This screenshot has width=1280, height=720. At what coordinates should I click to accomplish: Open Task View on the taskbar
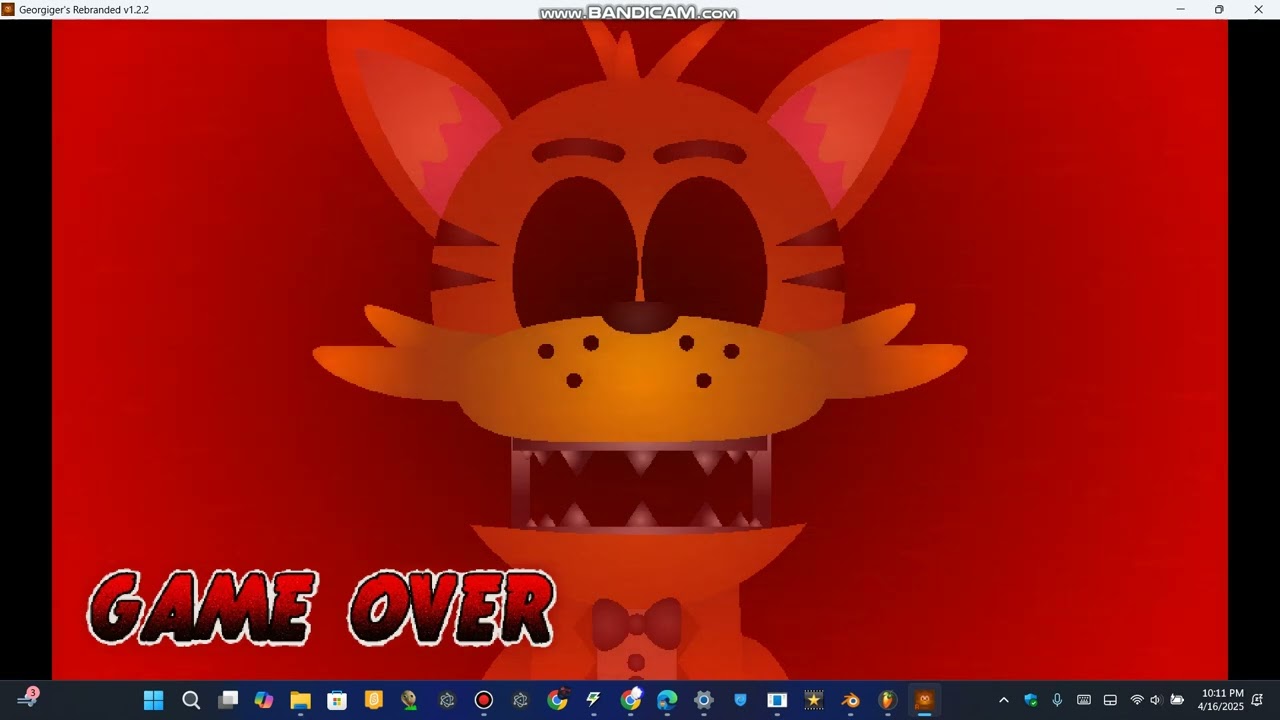228,700
